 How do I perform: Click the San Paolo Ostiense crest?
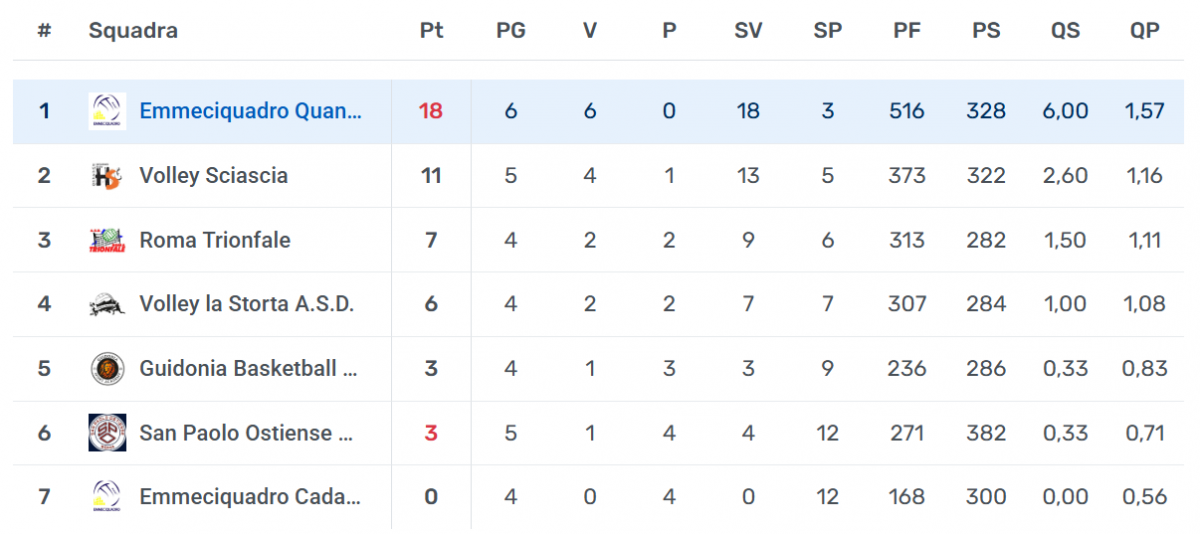[x=107, y=433]
